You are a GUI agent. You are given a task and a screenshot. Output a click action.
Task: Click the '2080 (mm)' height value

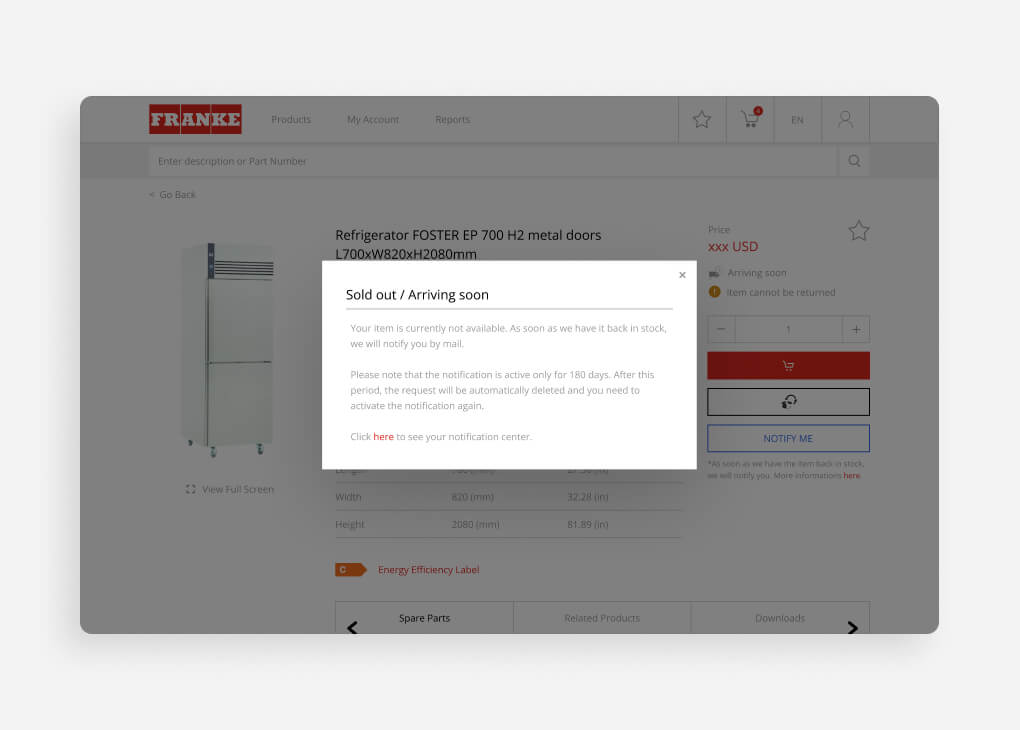[x=476, y=524]
